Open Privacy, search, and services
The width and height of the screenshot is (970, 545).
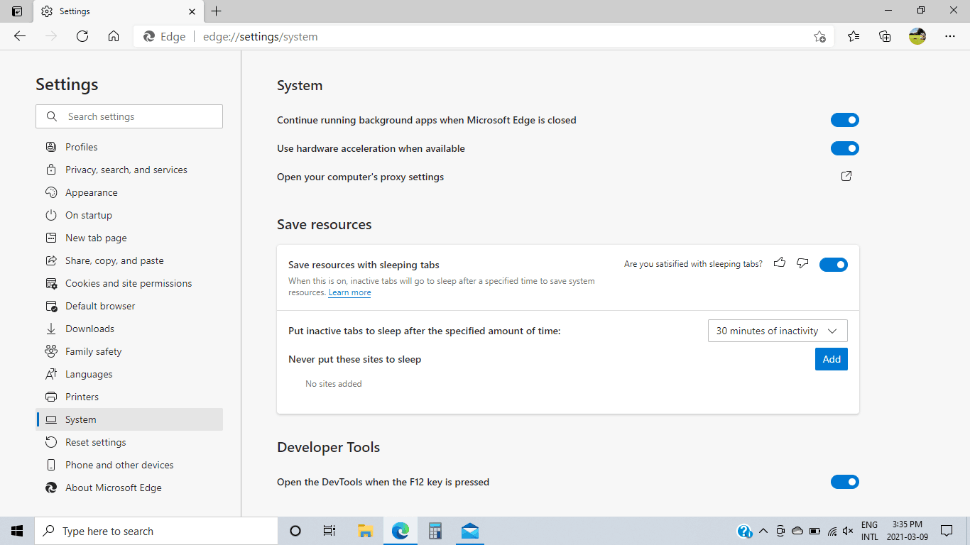[129, 170]
